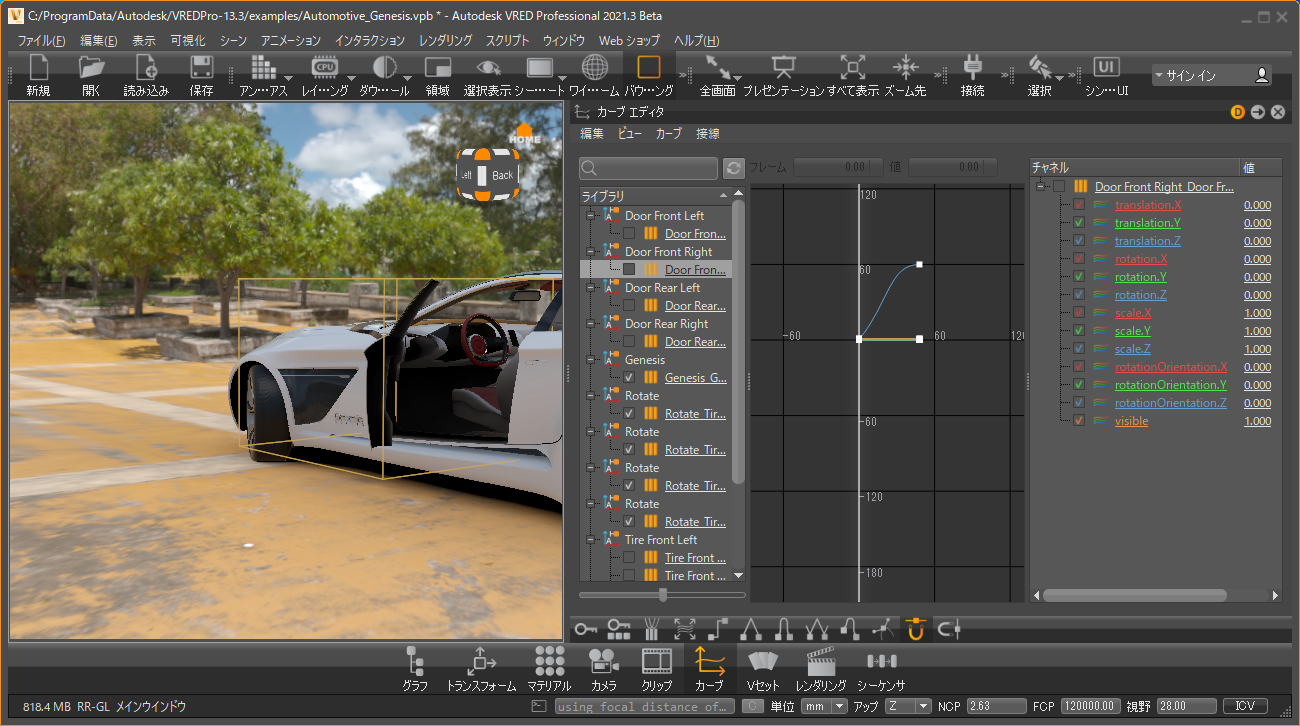
Task: Toggle the visible channel checkbox
Action: tap(1079, 421)
